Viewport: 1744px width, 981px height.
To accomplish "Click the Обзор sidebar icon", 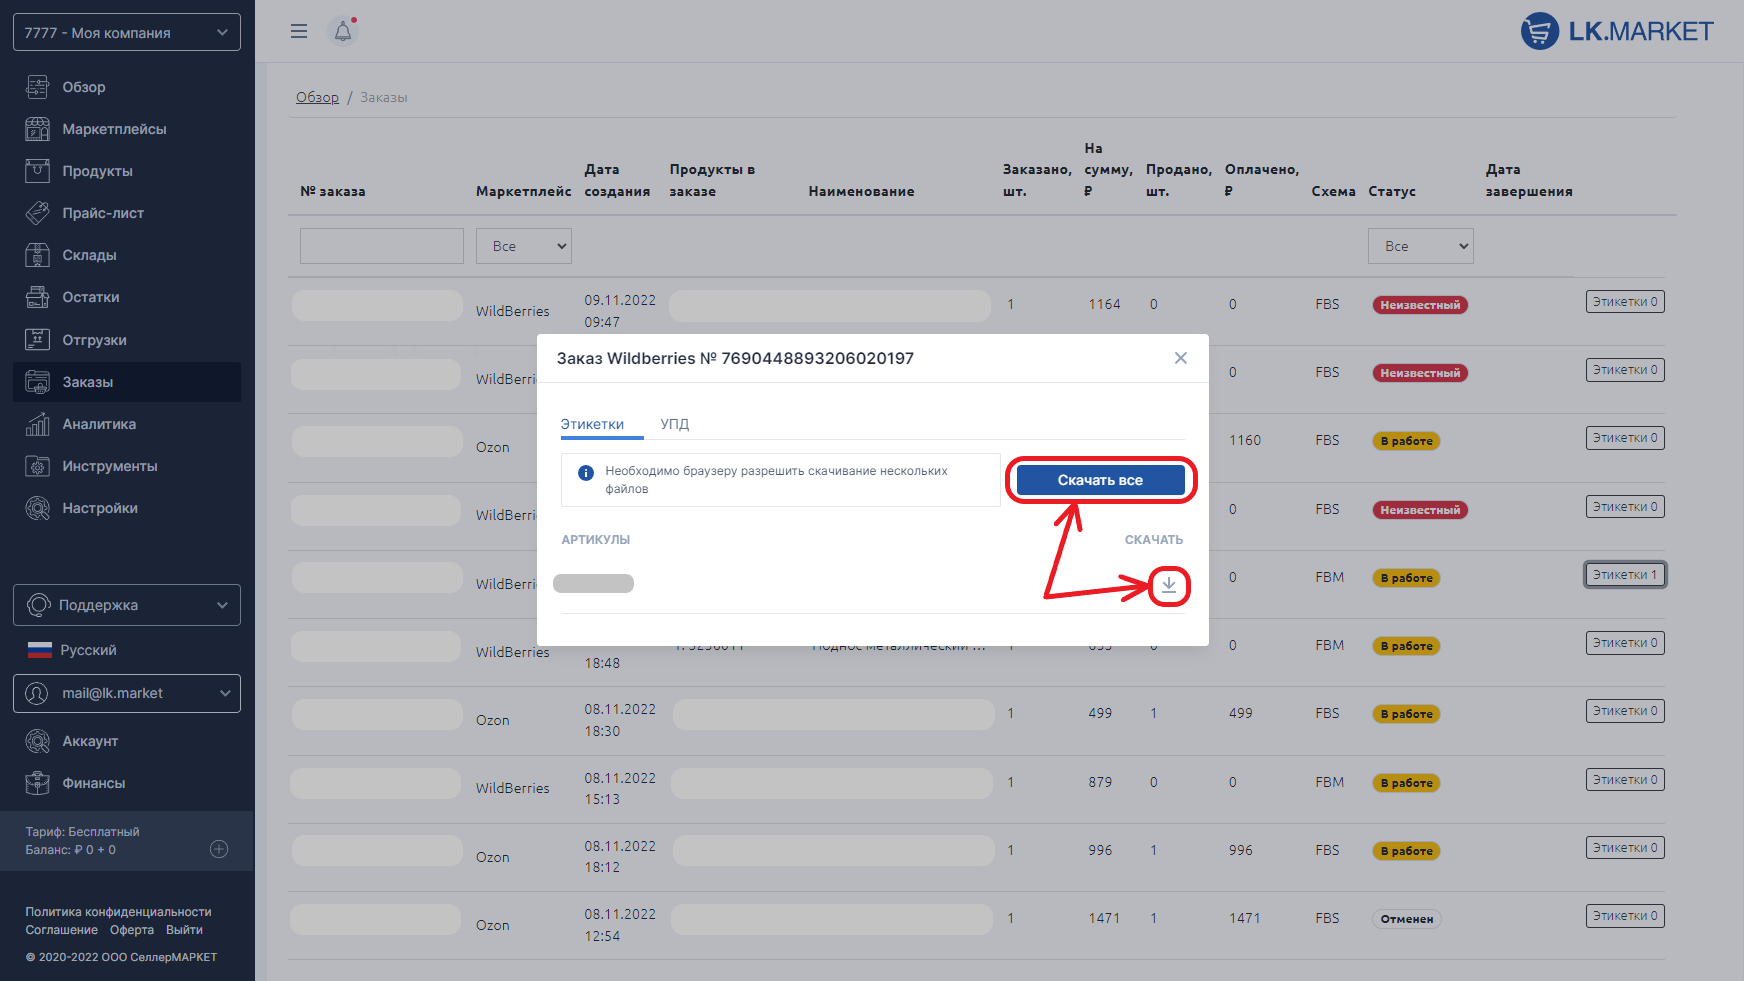I will coord(37,87).
